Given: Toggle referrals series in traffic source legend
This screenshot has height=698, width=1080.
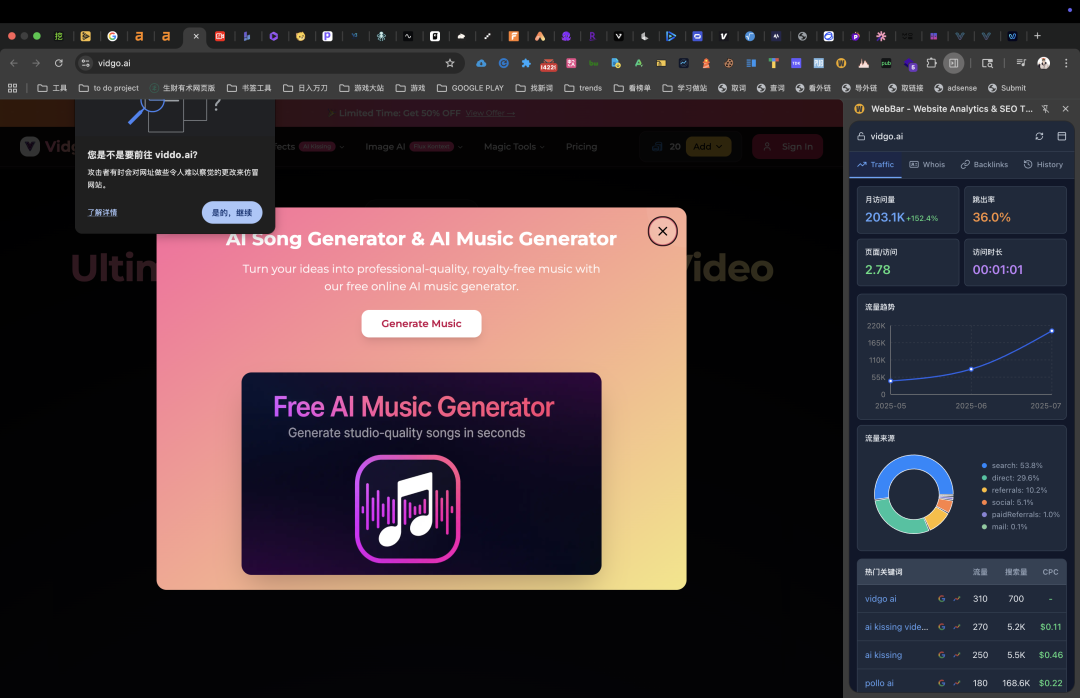Looking at the screenshot, I should tap(1014, 490).
